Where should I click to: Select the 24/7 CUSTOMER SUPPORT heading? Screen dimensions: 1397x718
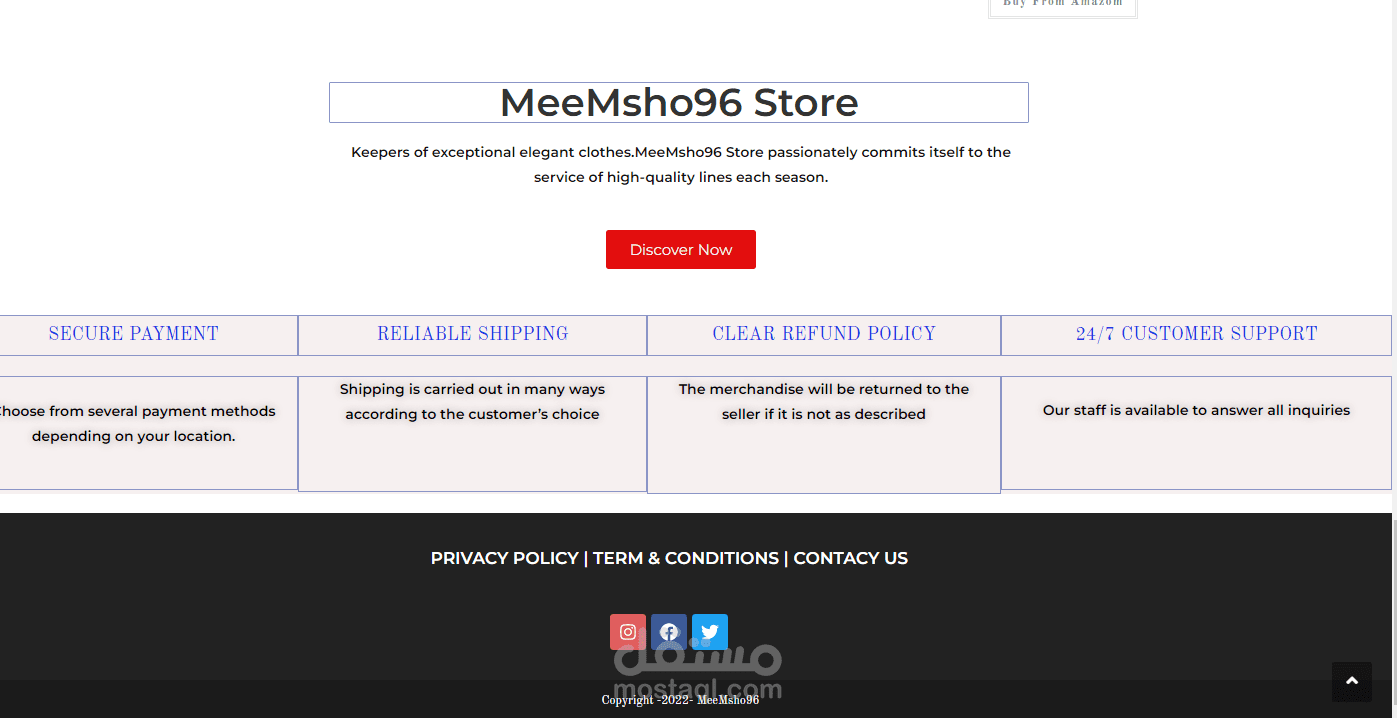pyautogui.click(x=1196, y=334)
